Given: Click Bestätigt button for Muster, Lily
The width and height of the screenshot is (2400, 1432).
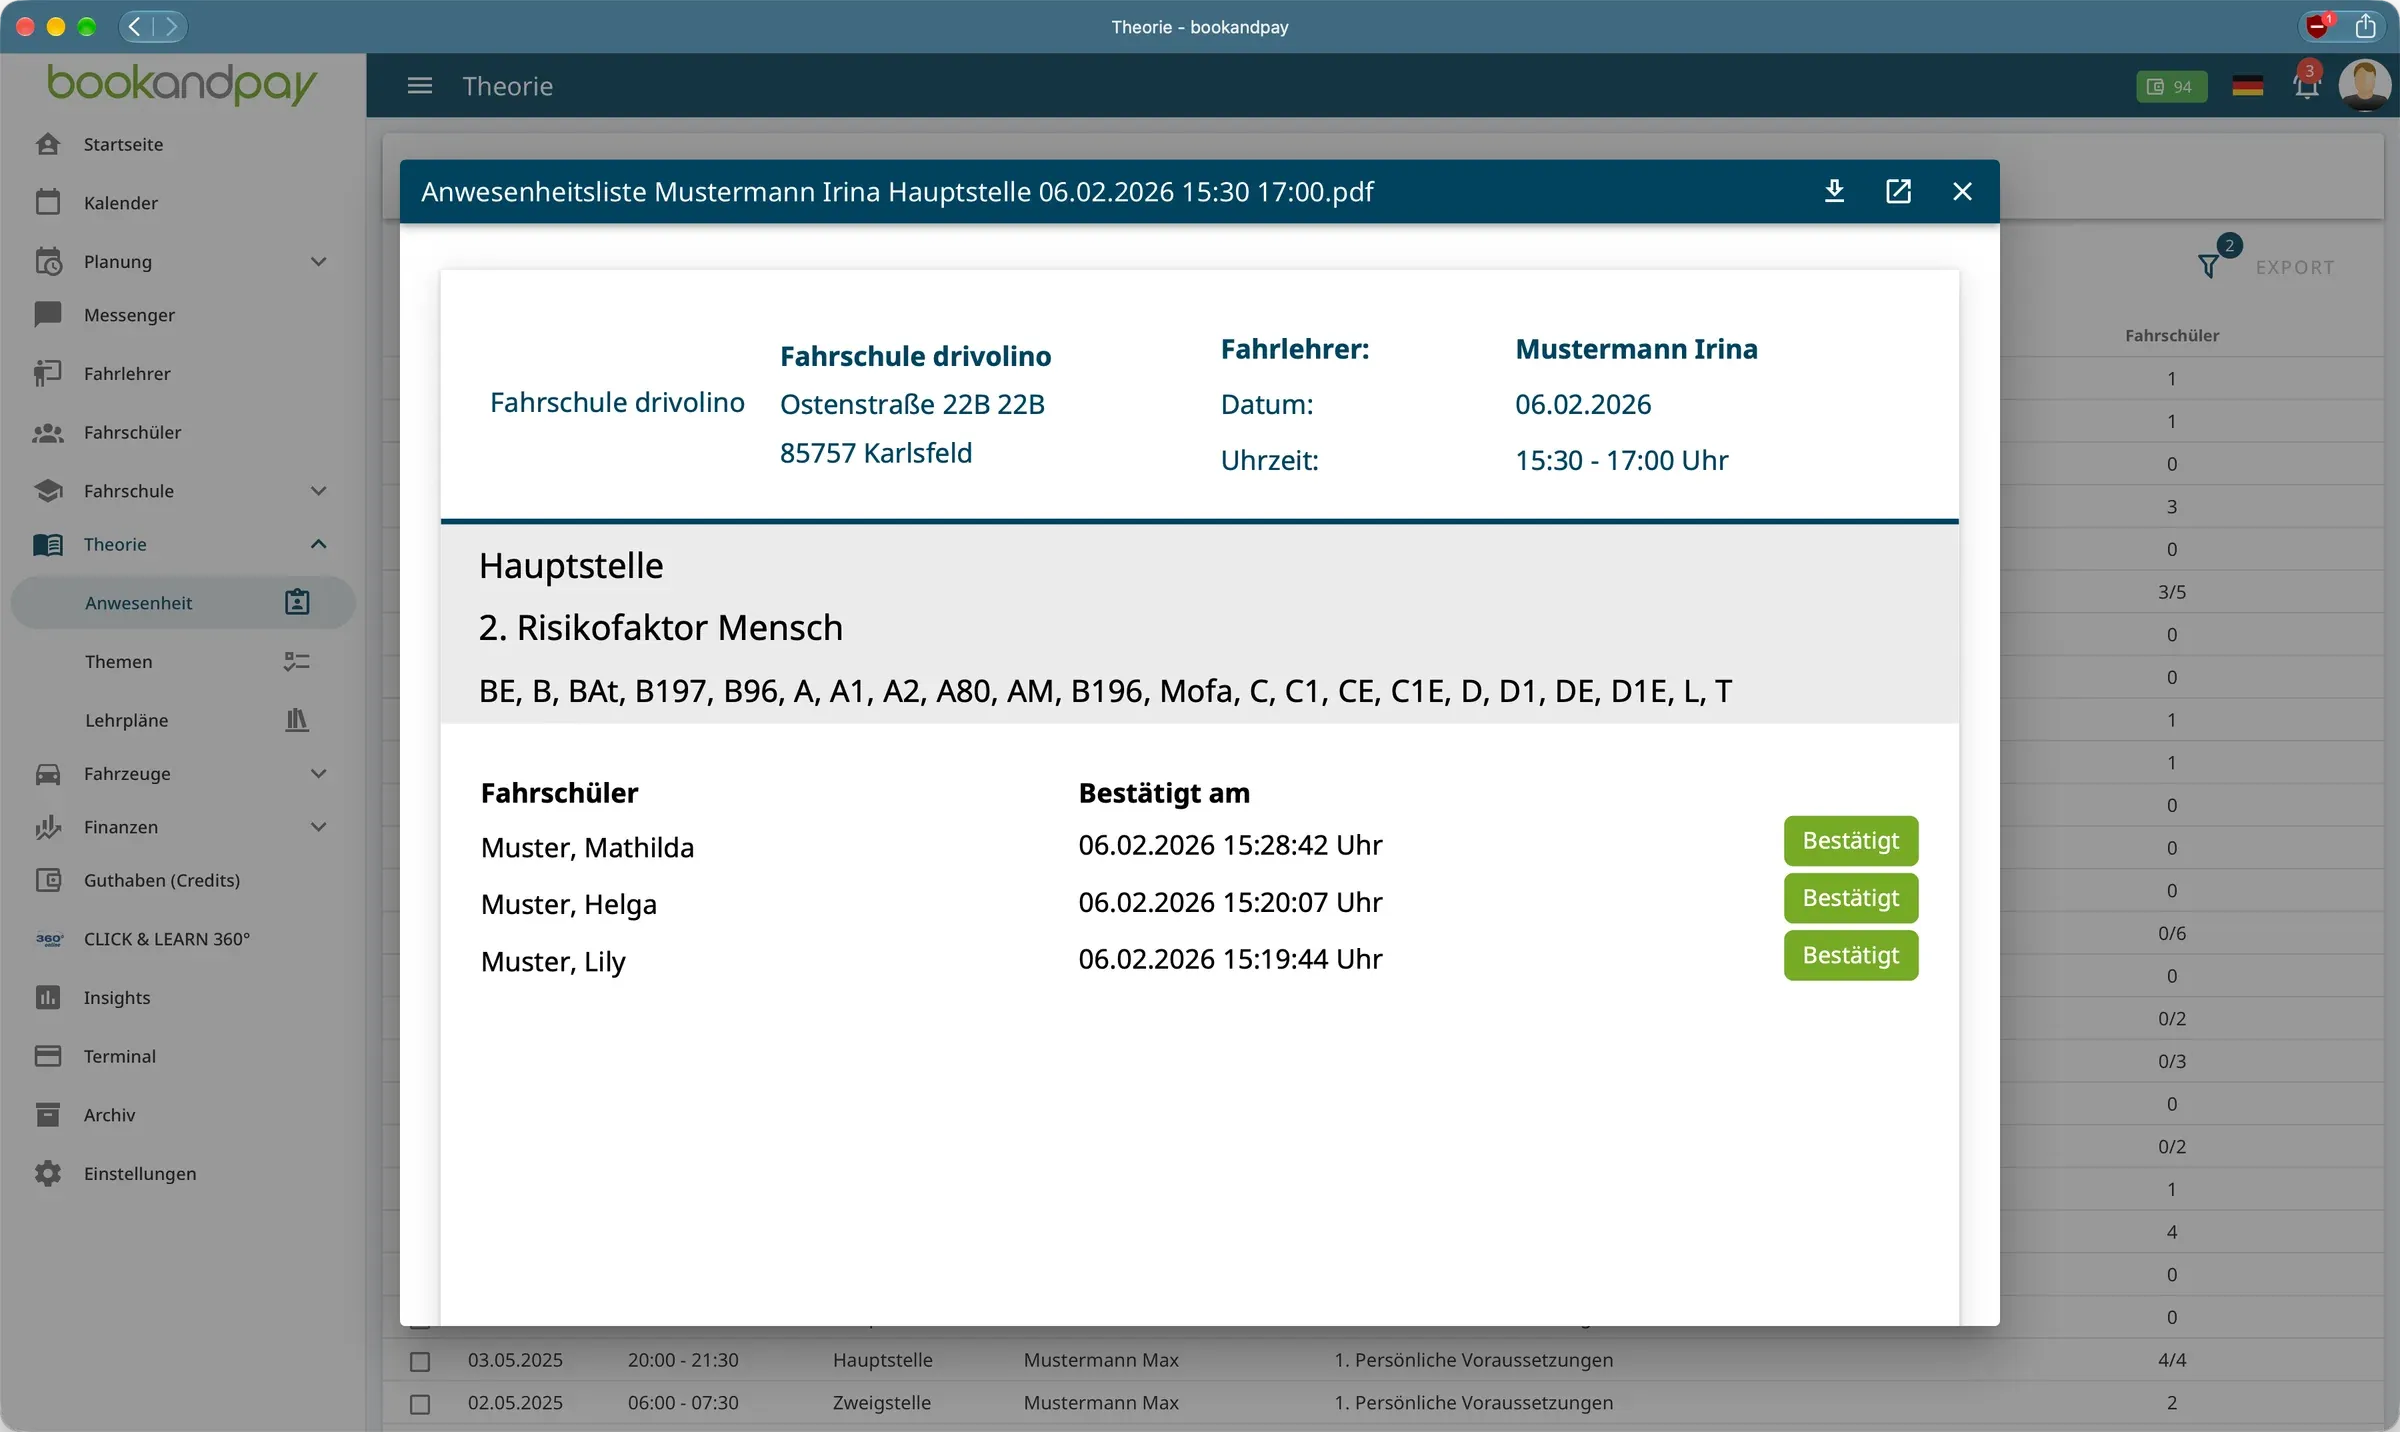Looking at the screenshot, I should click(x=1851, y=955).
